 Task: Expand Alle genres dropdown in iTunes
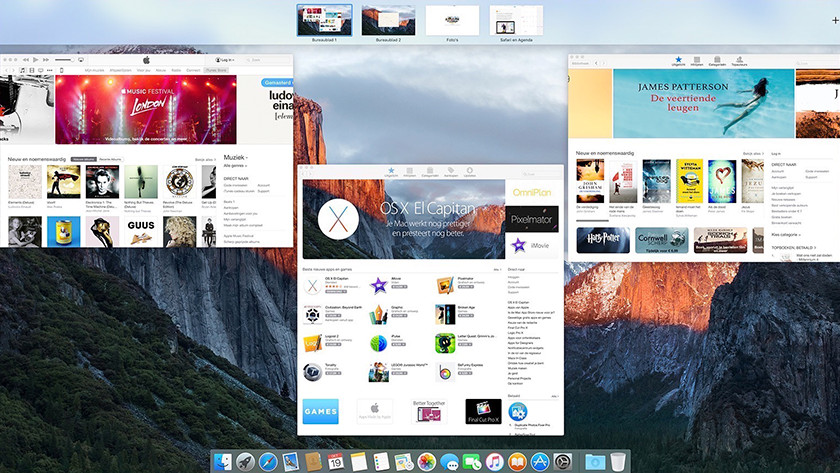(x=235, y=166)
